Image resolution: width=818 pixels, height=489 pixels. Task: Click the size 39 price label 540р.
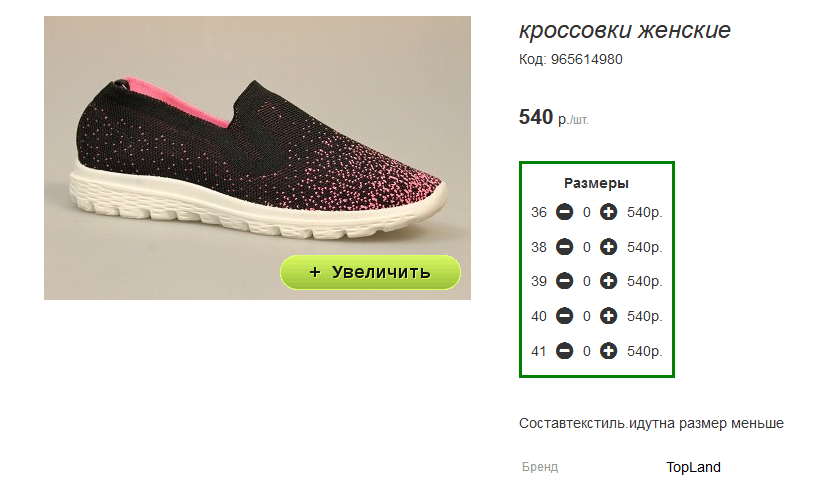(645, 281)
